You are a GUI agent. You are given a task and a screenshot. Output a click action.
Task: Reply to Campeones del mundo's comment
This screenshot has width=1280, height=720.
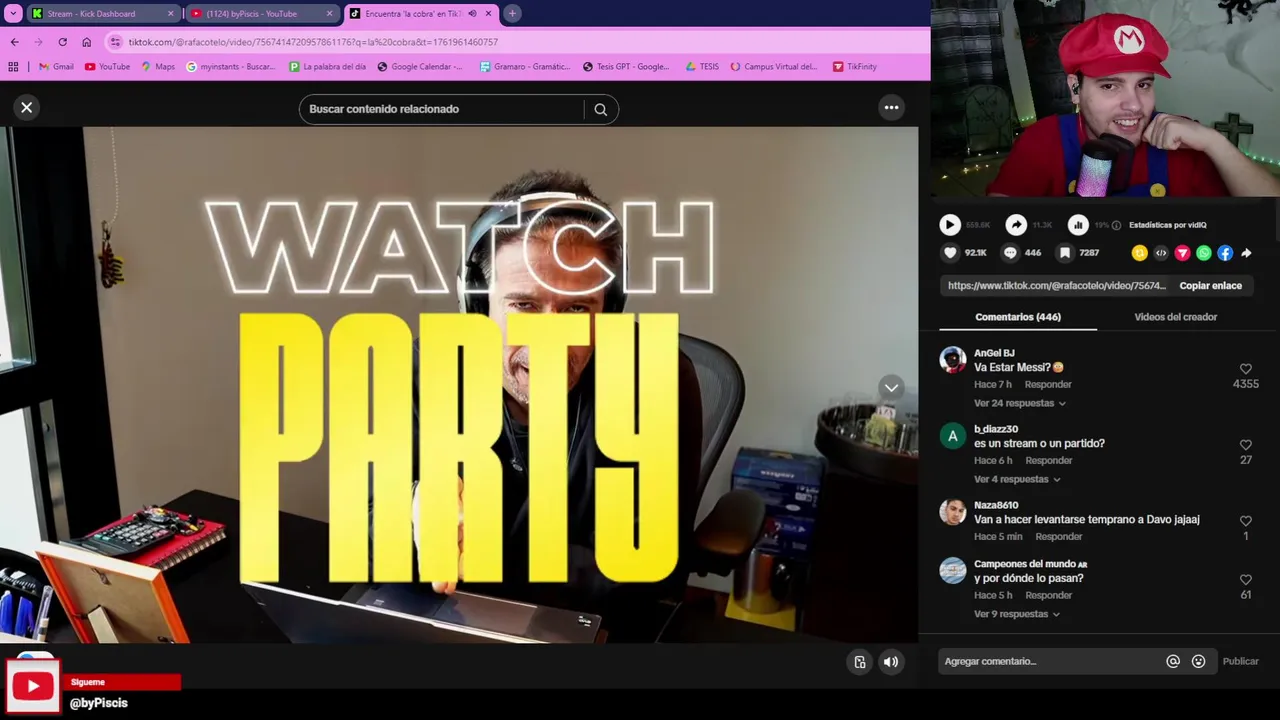1048,595
